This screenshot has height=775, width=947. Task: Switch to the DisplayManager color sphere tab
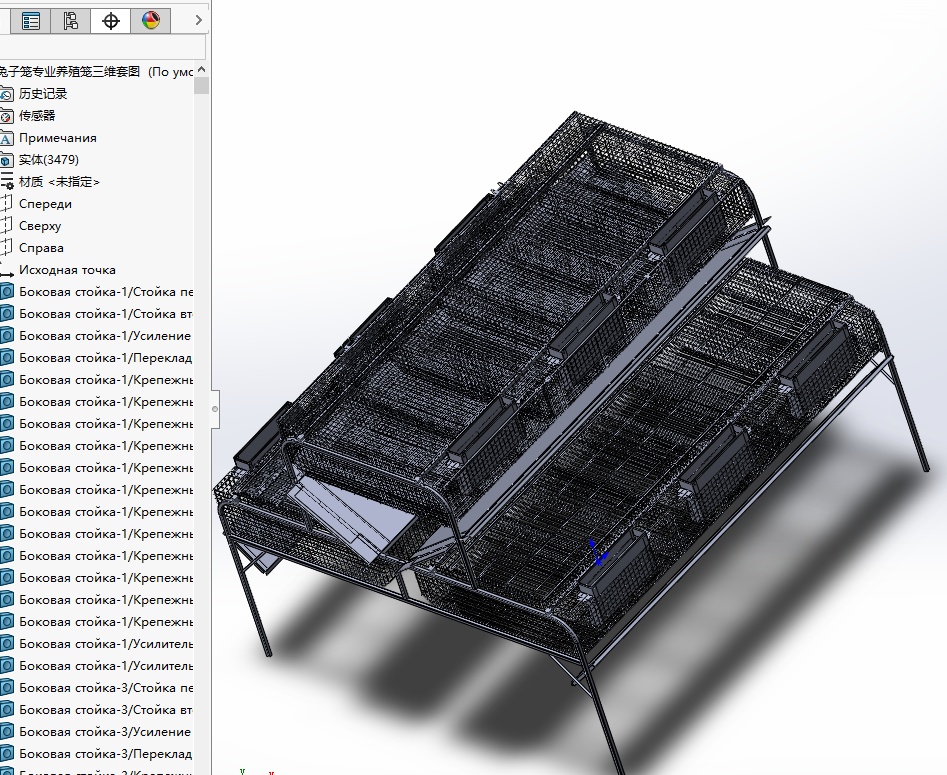(150, 21)
